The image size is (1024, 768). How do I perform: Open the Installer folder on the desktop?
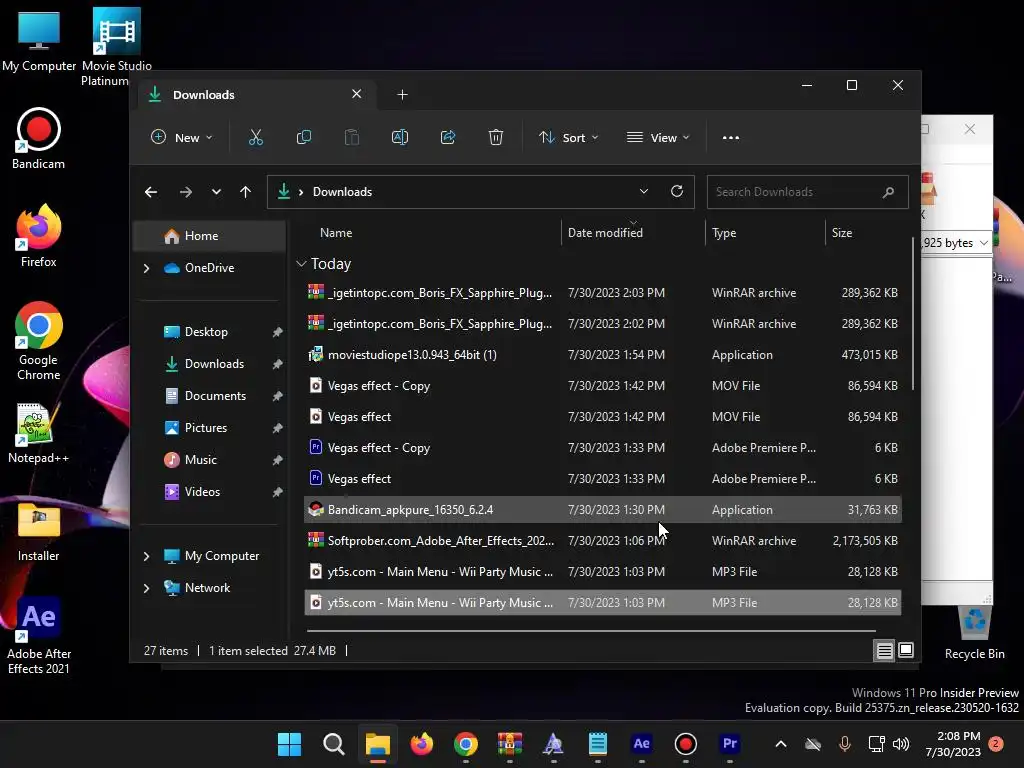click(x=39, y=531)
